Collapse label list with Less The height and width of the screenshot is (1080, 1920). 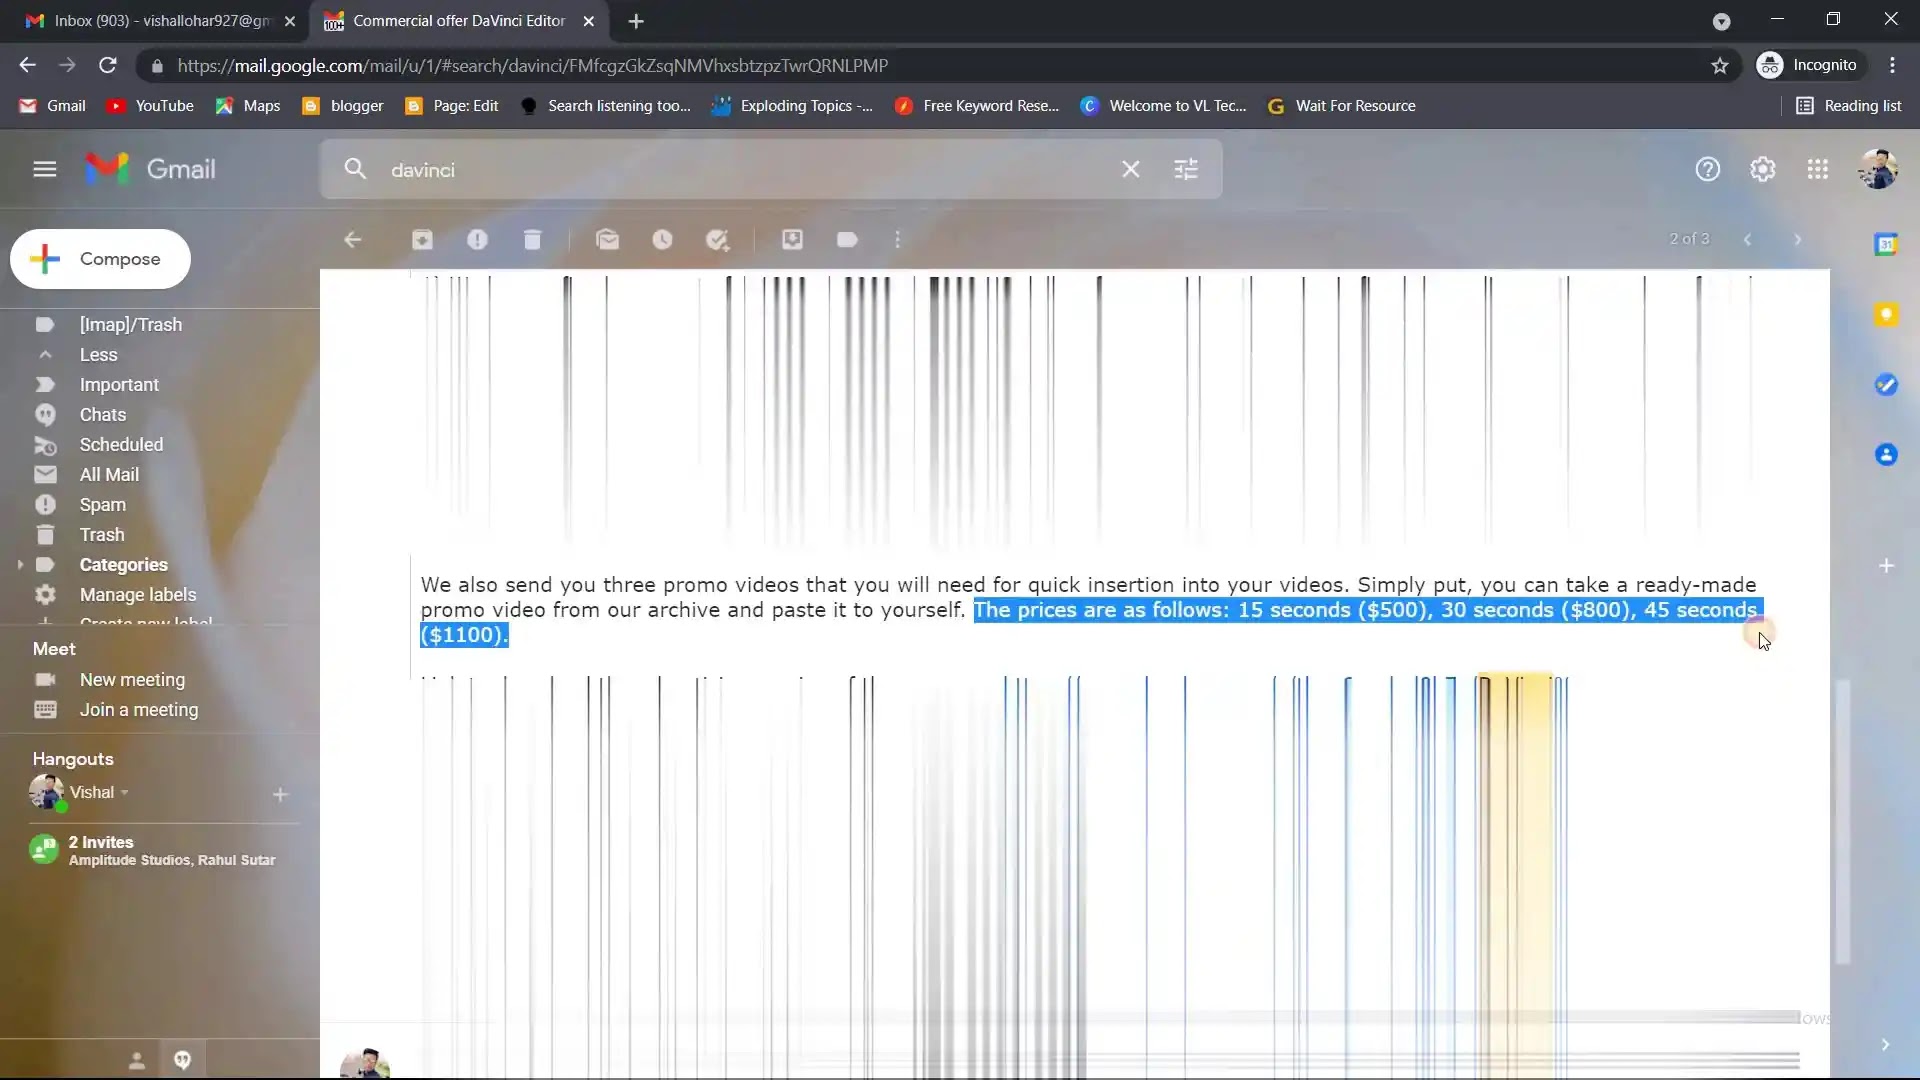click(98, 355)
